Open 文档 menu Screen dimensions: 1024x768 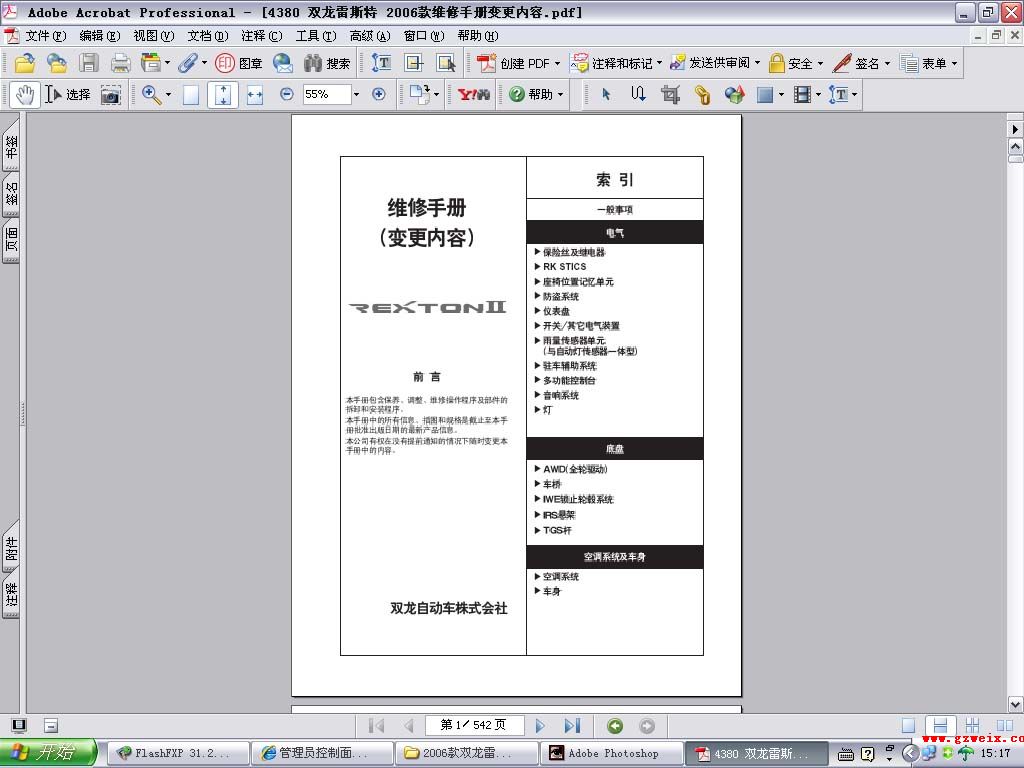point(208,36)
